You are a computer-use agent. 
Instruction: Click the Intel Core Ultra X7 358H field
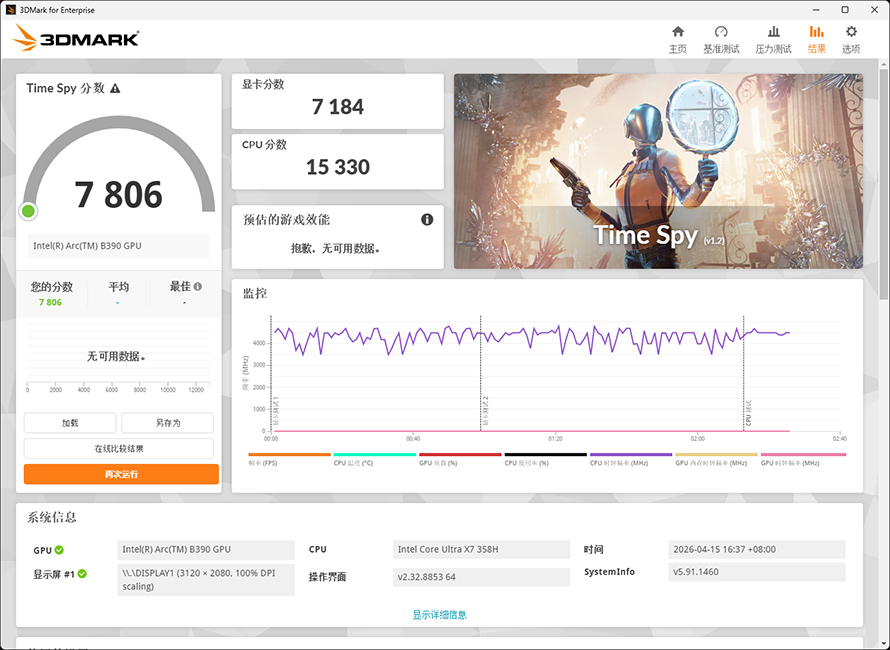click(481, 550)
